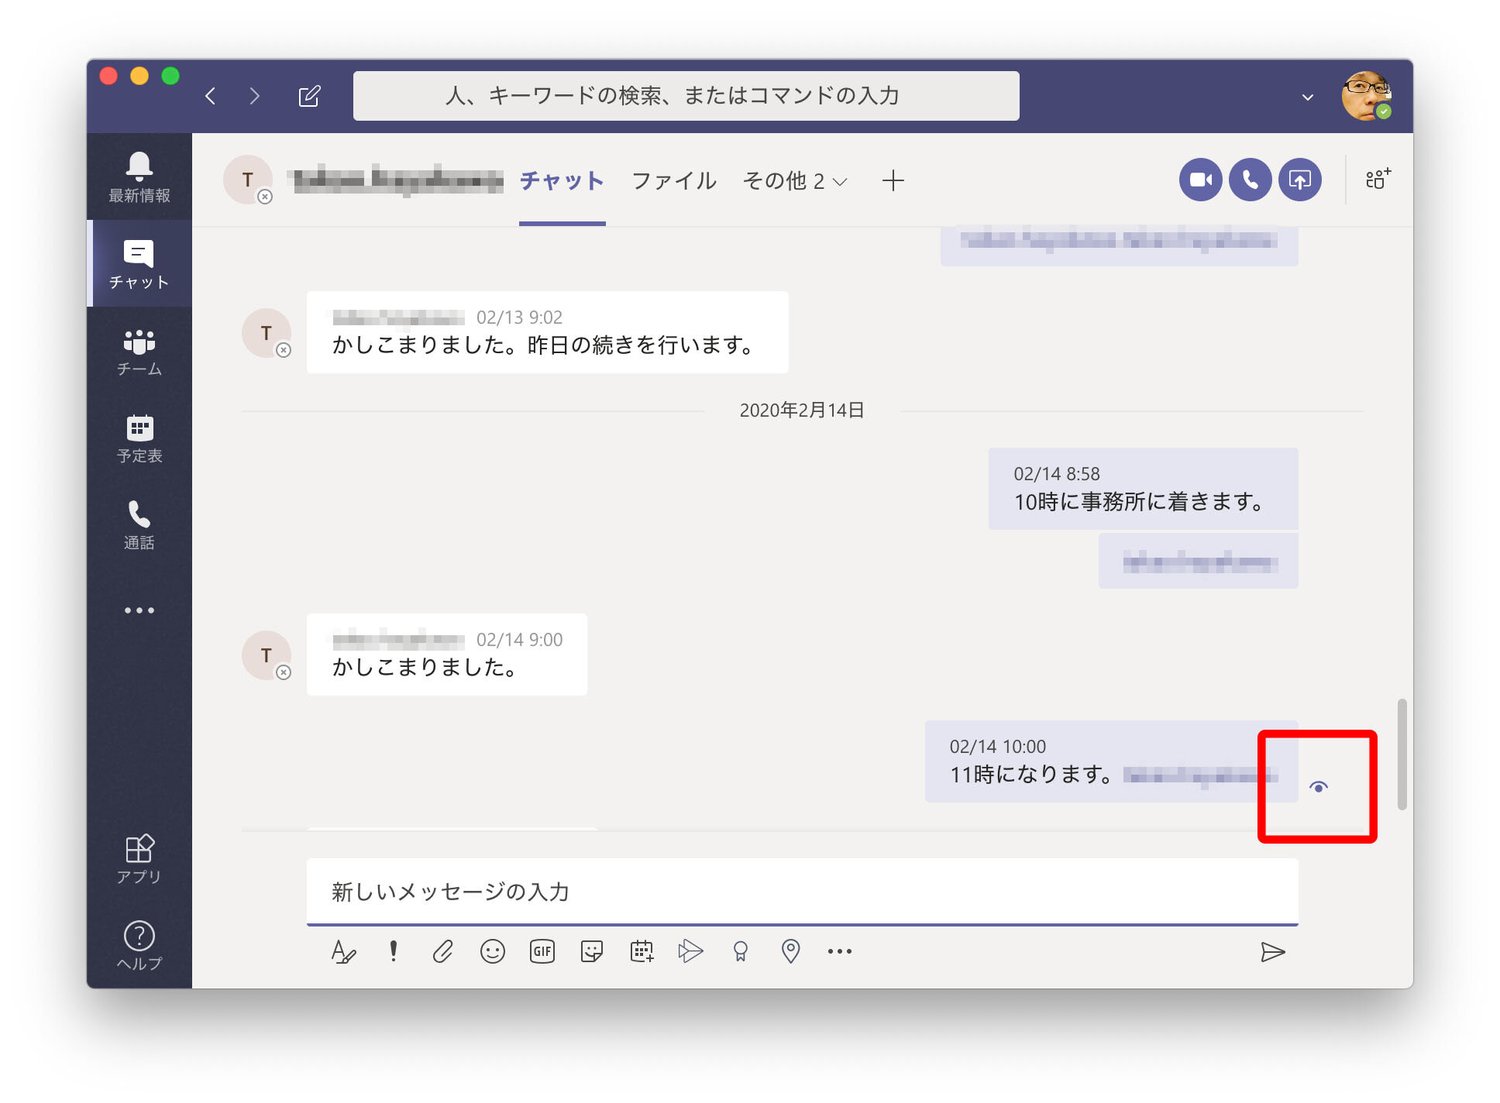
Task: Attach a file with paperclip icon
Action: 443,951
